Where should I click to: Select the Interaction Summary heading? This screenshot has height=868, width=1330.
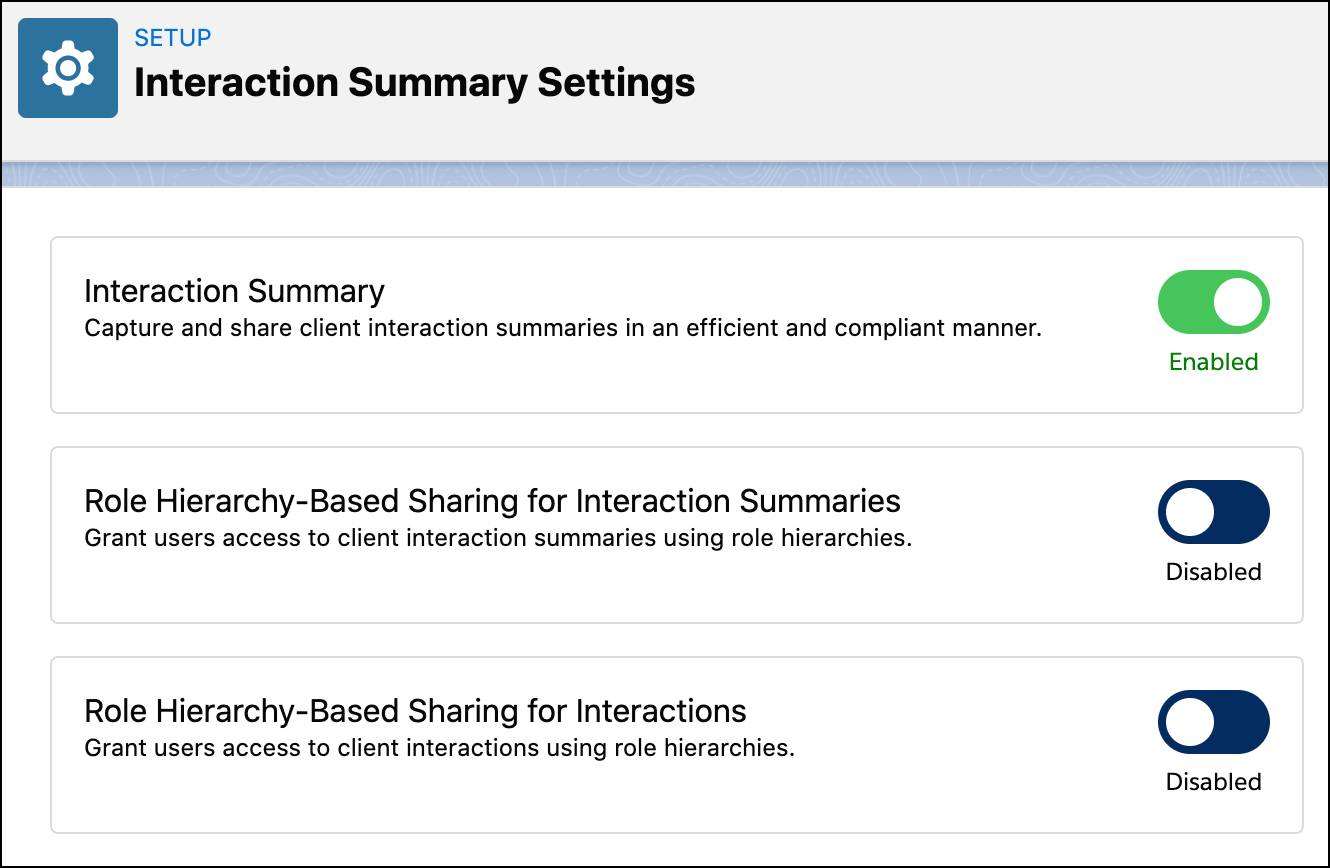234,291
